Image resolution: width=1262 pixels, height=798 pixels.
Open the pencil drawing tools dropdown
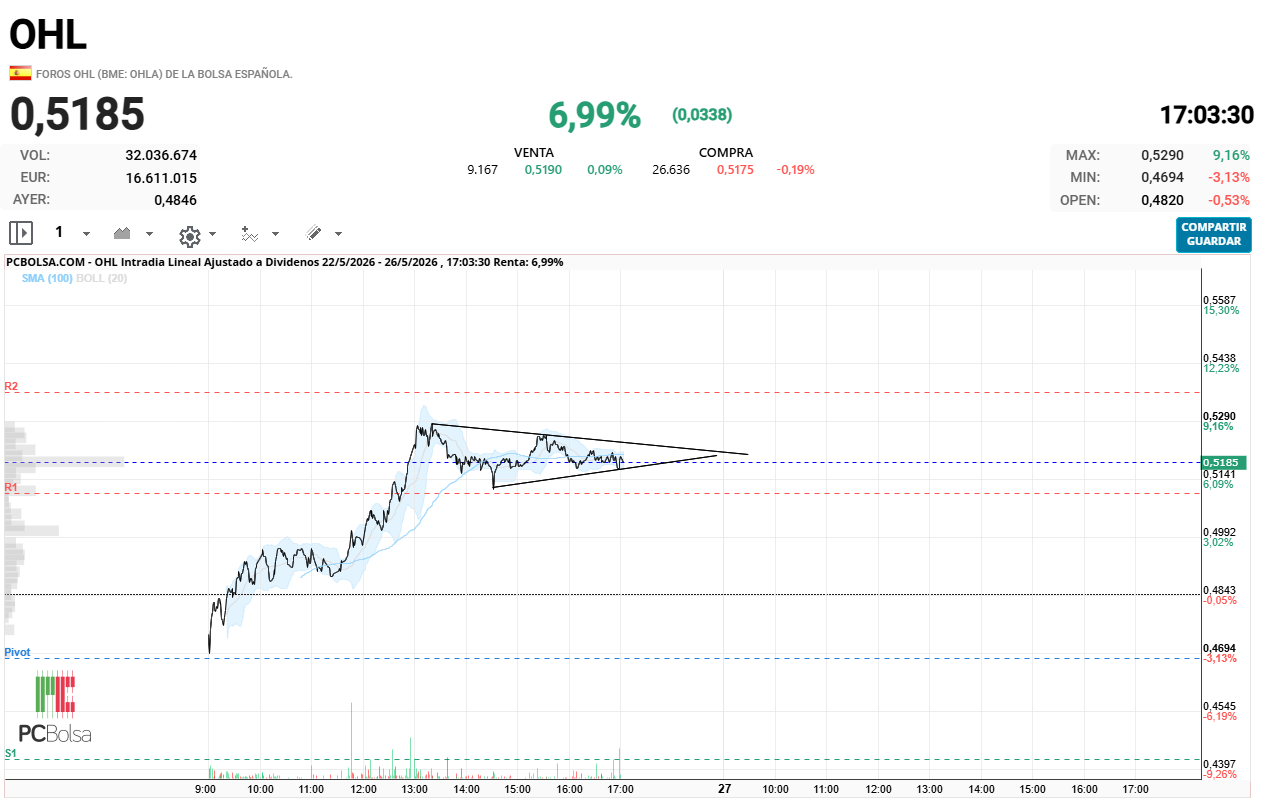coord(324,233)
